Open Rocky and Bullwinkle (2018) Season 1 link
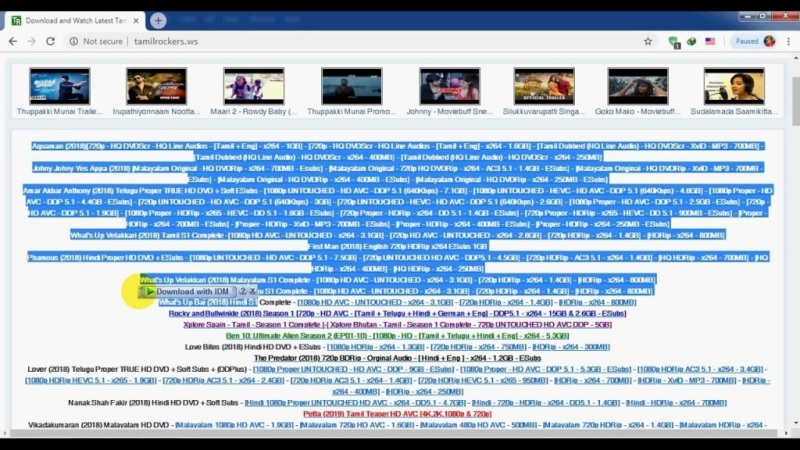The height and width of the screenshot is (450, 800). click(397, 313)
